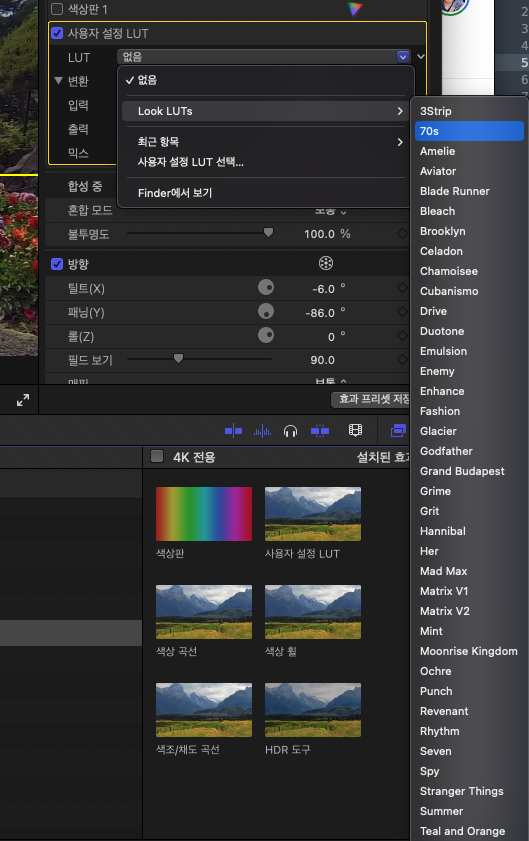Select the HDR 도구 effect thumbnail
The width and height of the screenshot is (529, 841).
coord(313,710)
